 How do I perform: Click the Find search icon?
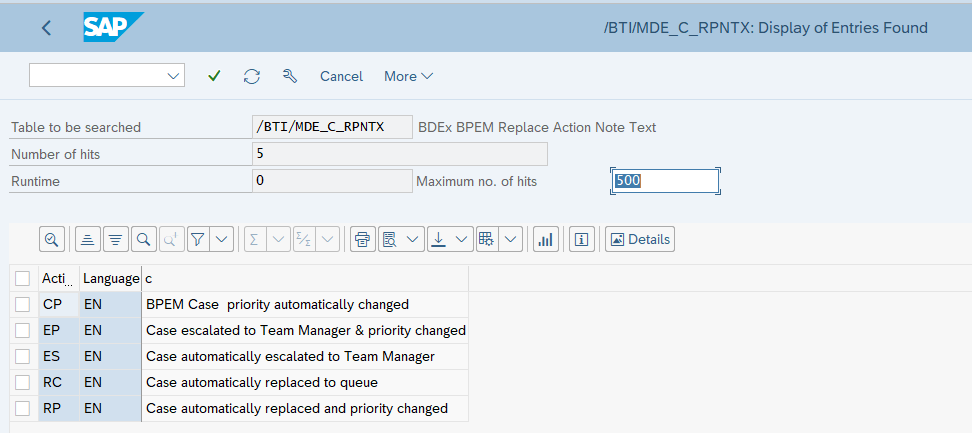[143, 240]
